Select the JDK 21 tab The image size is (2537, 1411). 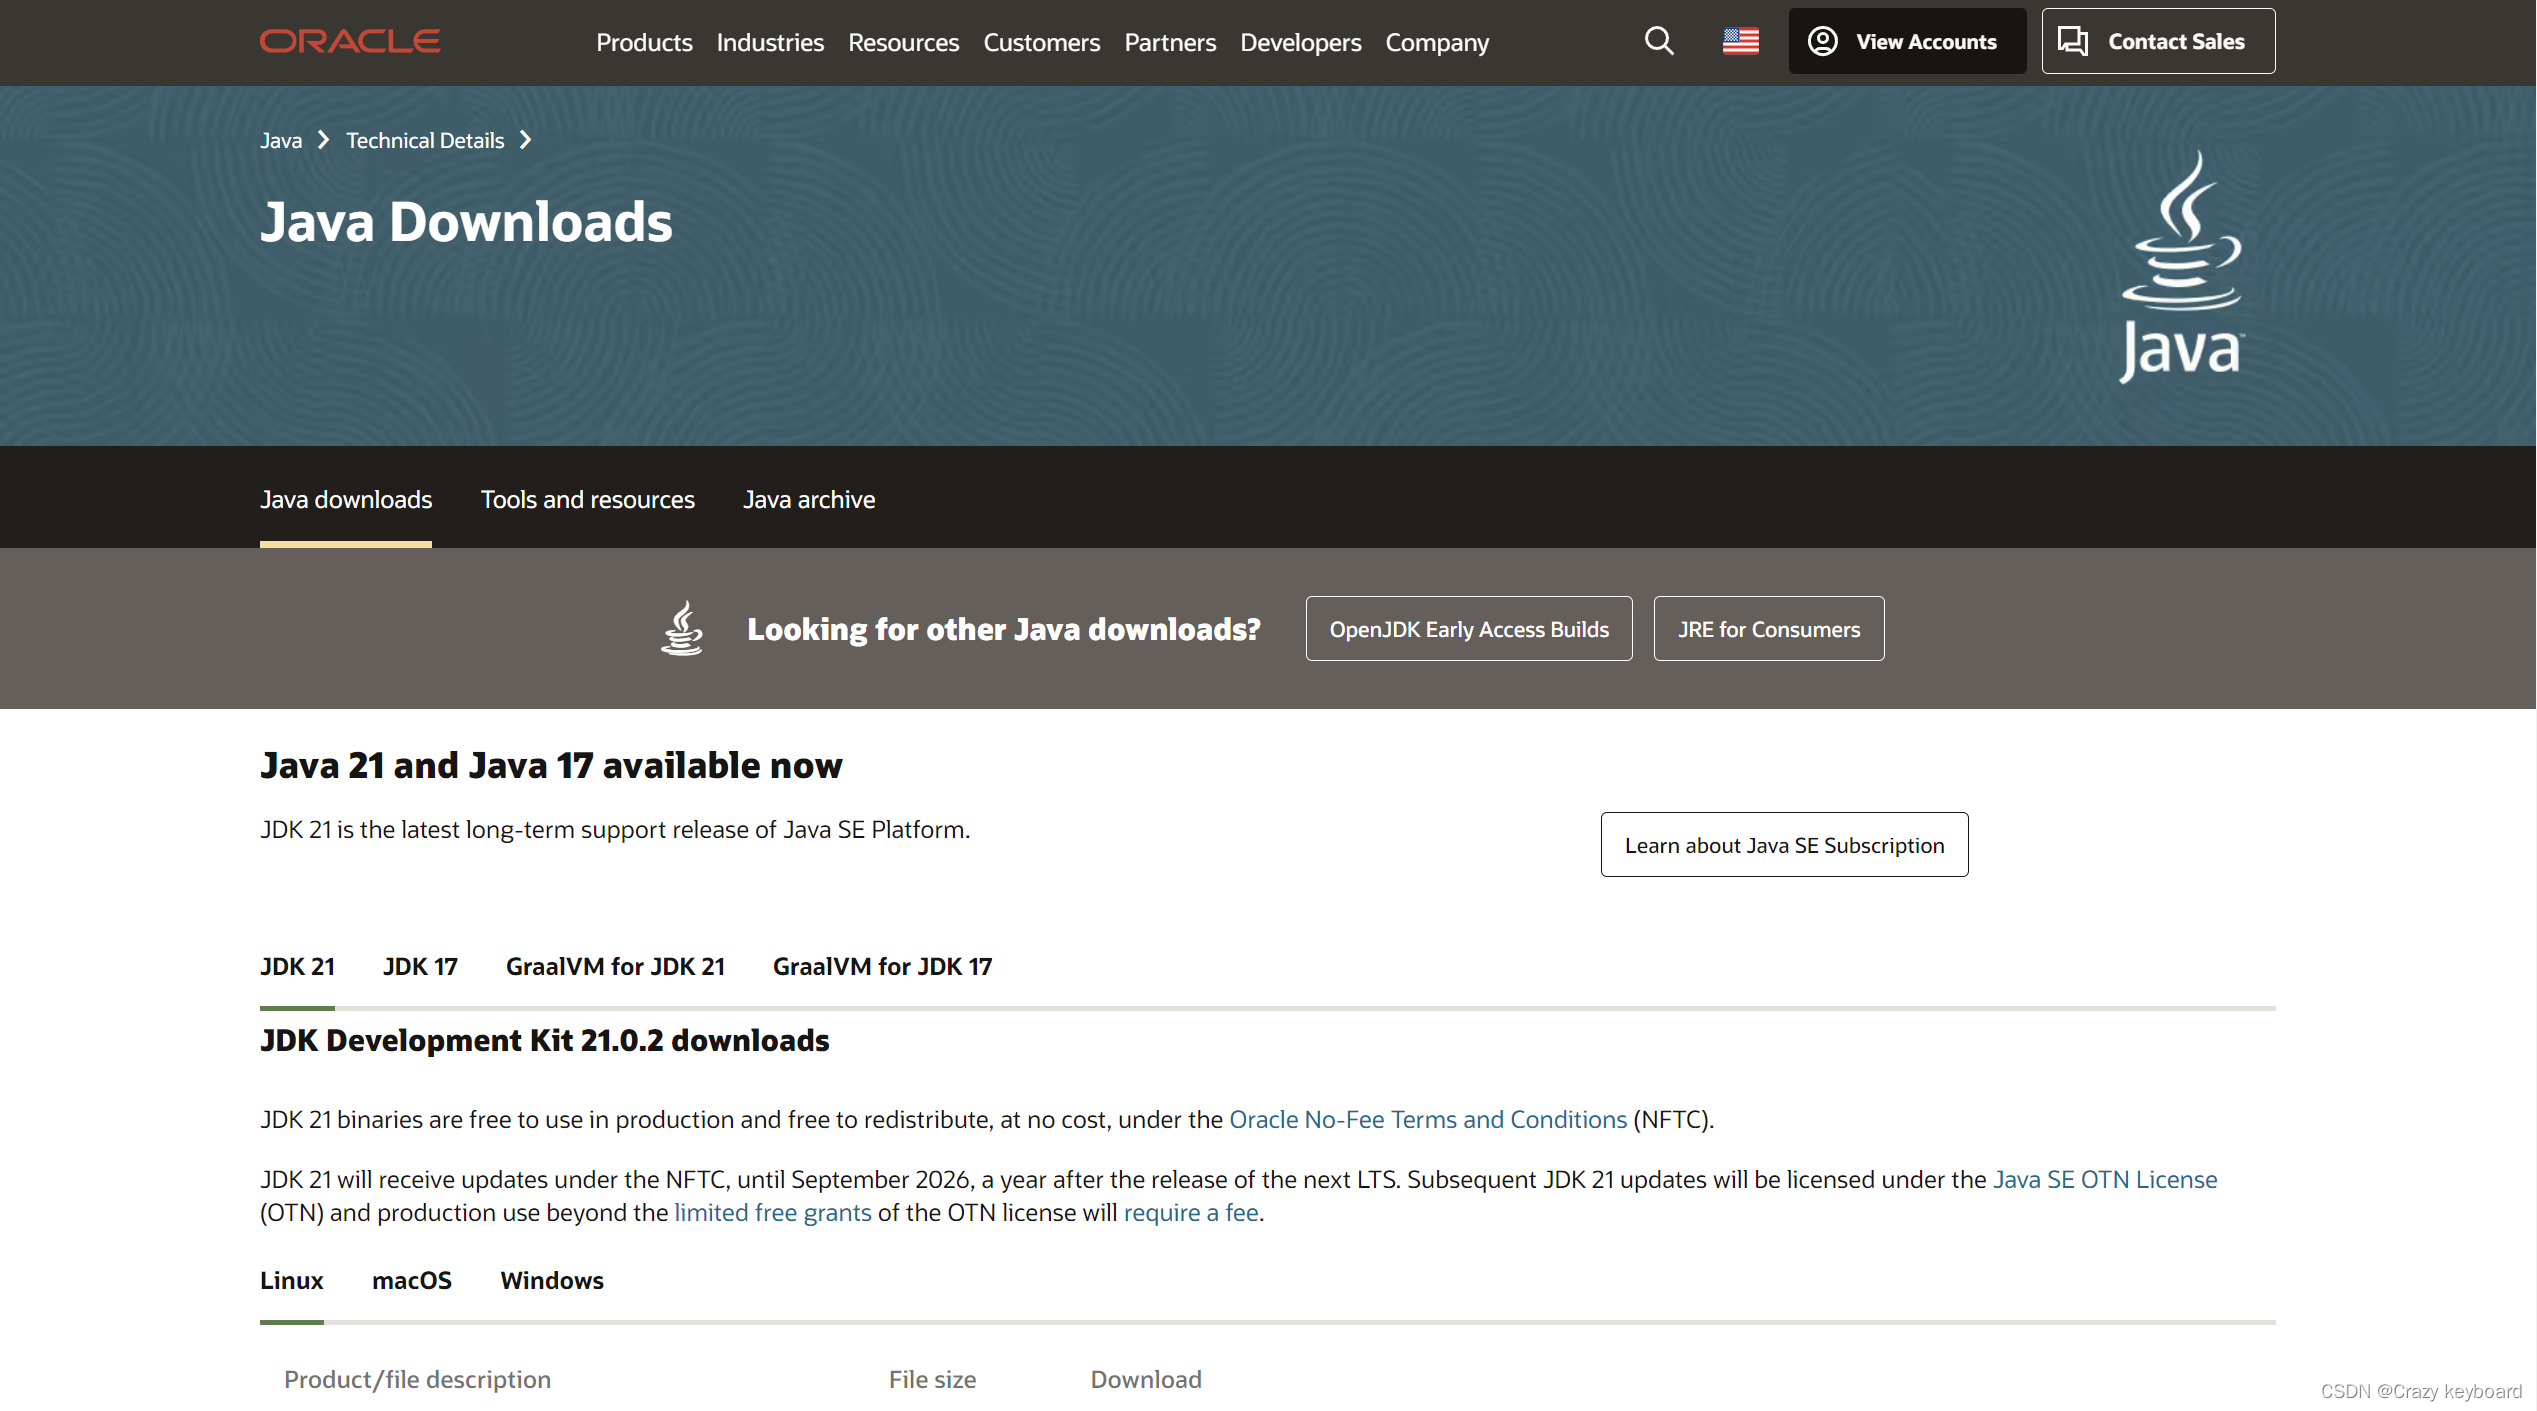coord(297,966)
